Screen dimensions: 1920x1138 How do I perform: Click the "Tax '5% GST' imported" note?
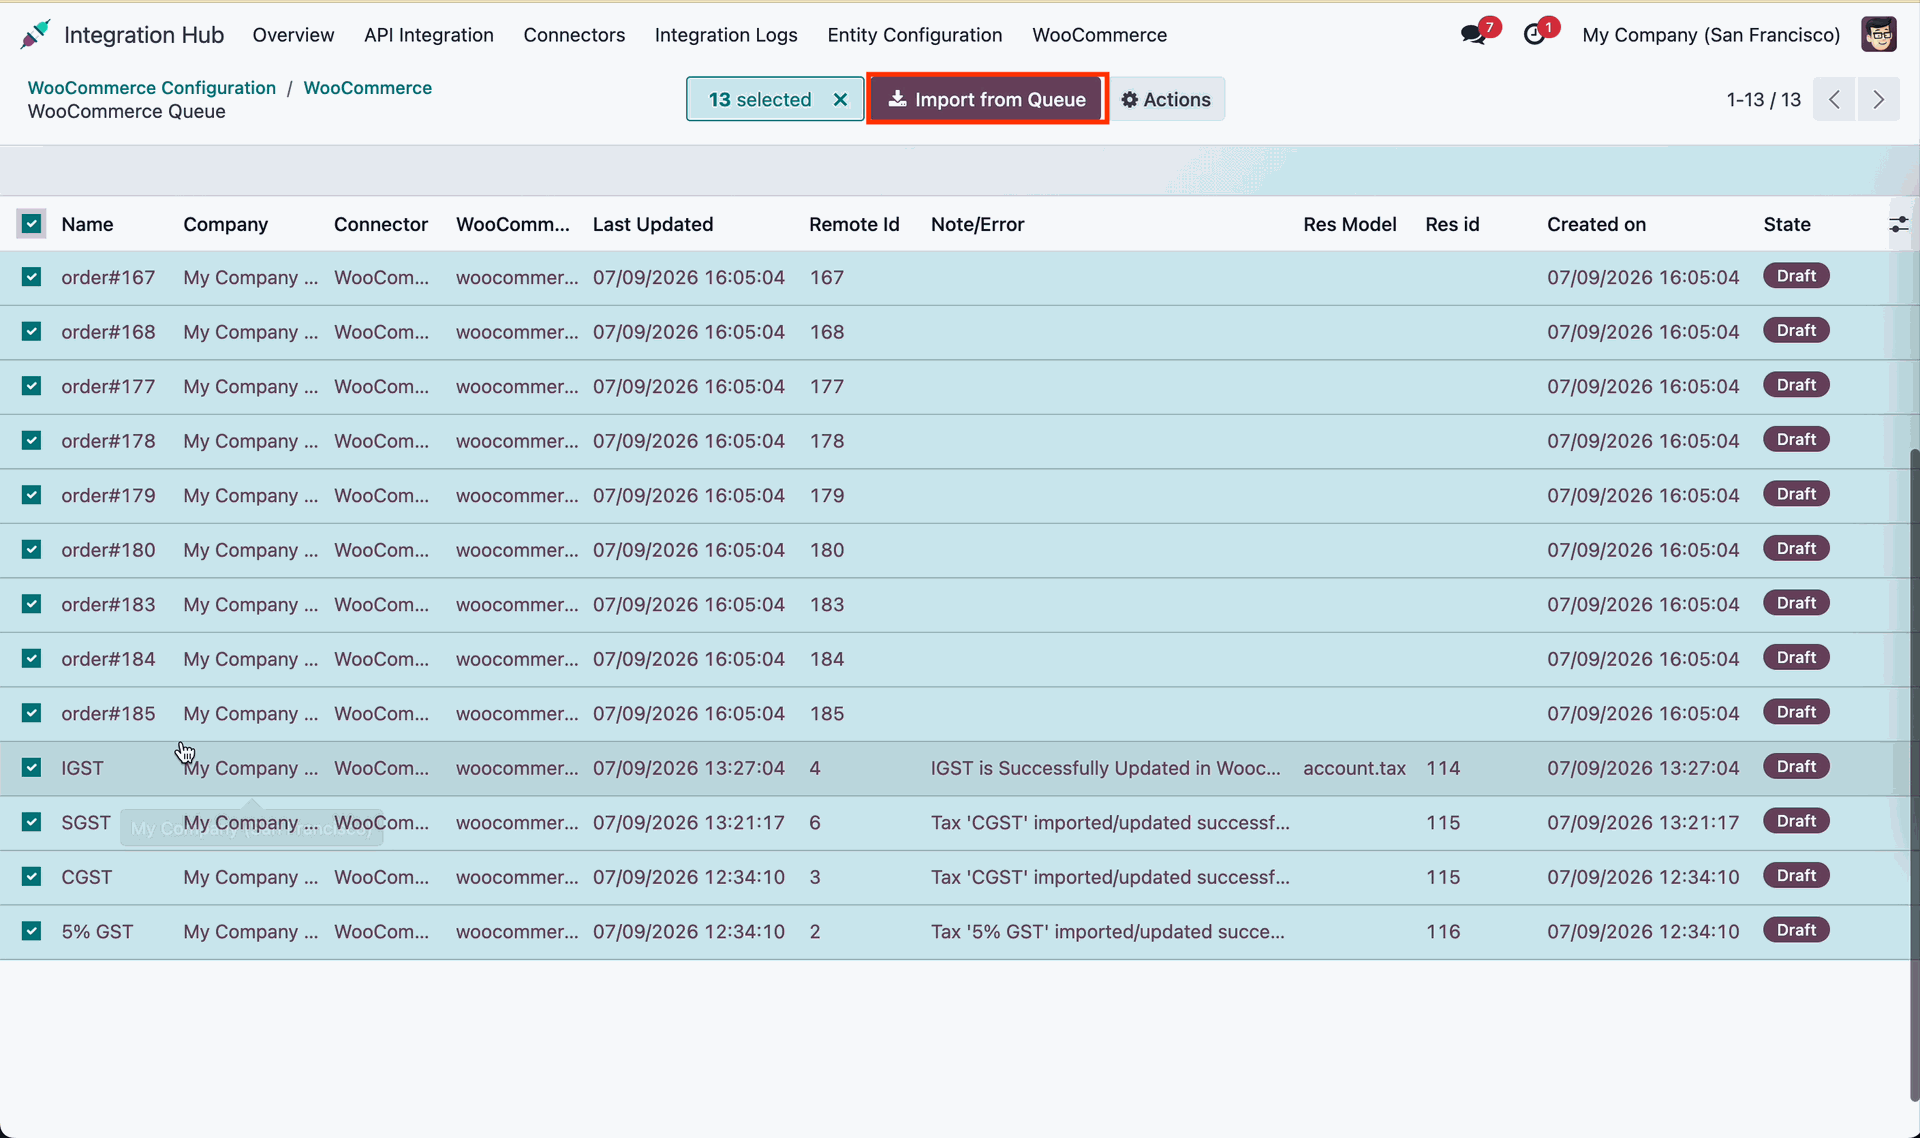click(1107, 931)
